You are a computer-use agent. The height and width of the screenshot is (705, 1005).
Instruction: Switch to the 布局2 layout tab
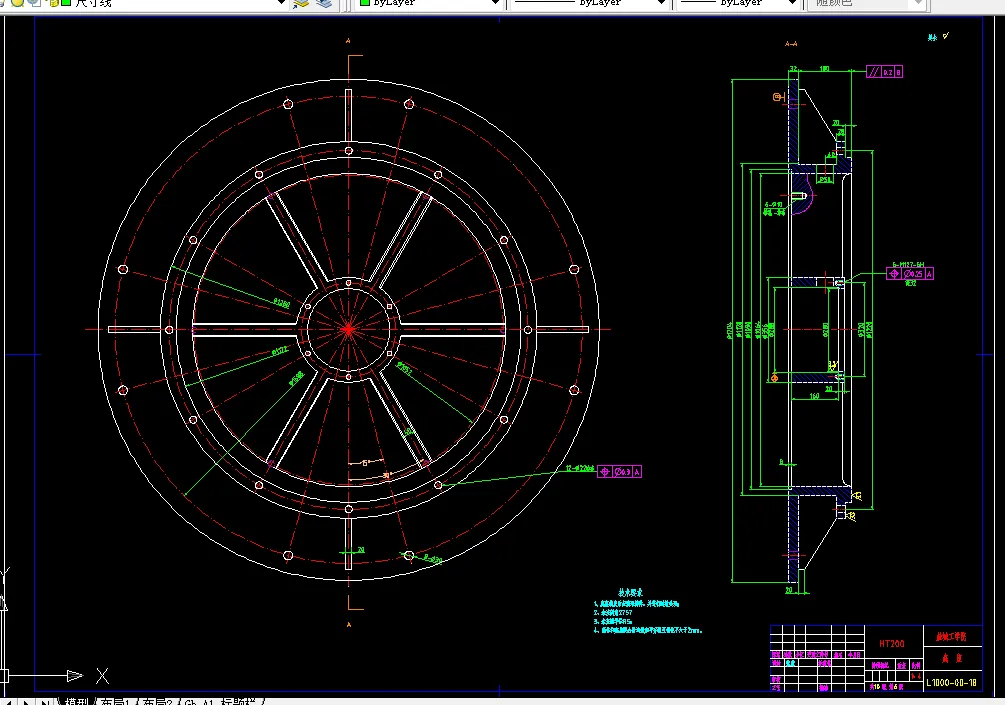[x=158, y=701]
